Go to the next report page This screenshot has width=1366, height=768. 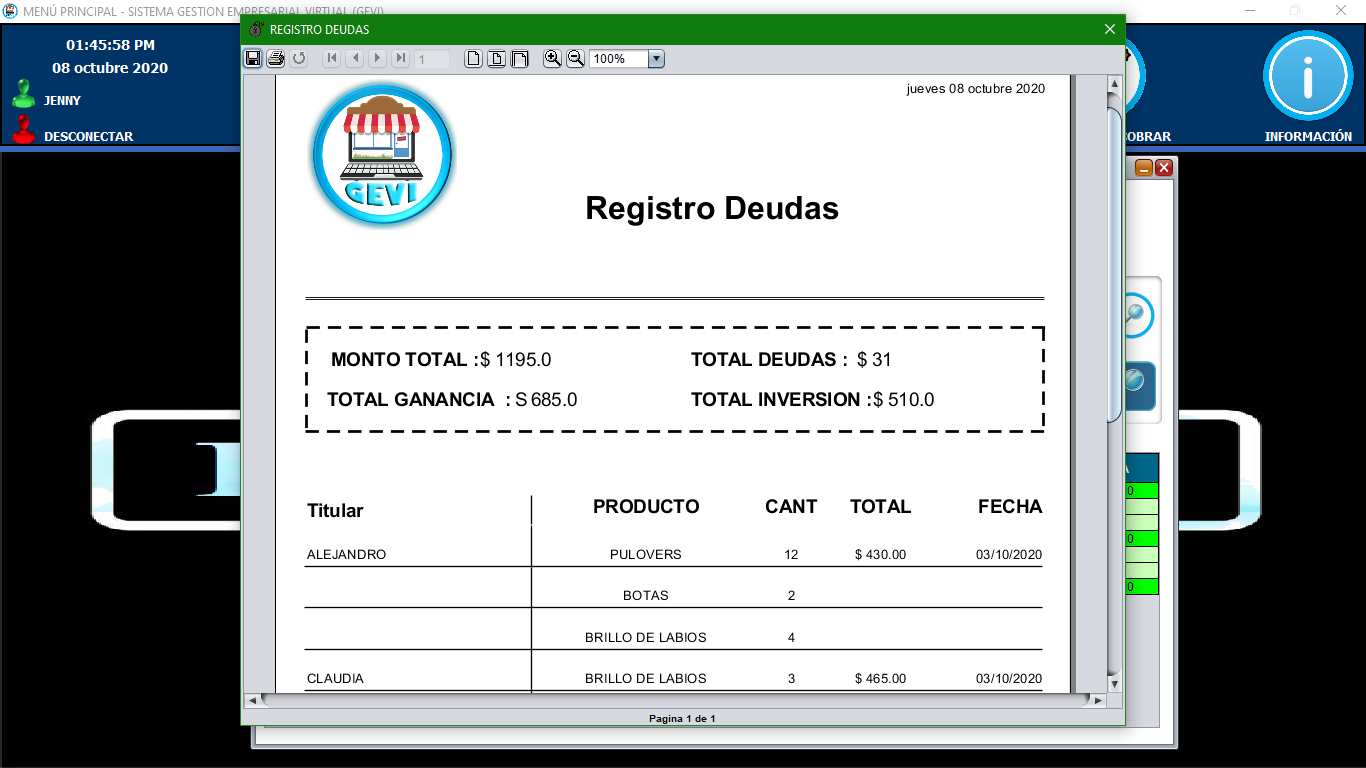pos(377,59)
